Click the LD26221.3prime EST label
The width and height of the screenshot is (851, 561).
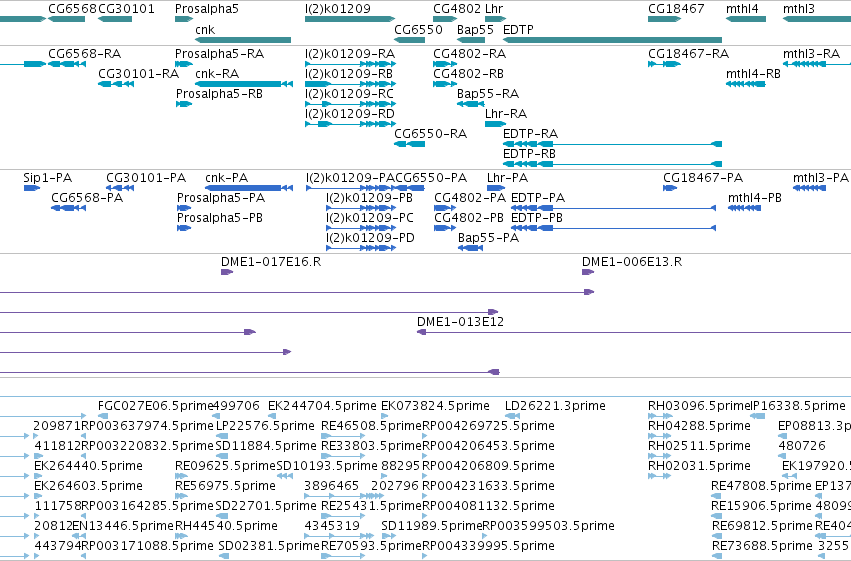point(555,406)
